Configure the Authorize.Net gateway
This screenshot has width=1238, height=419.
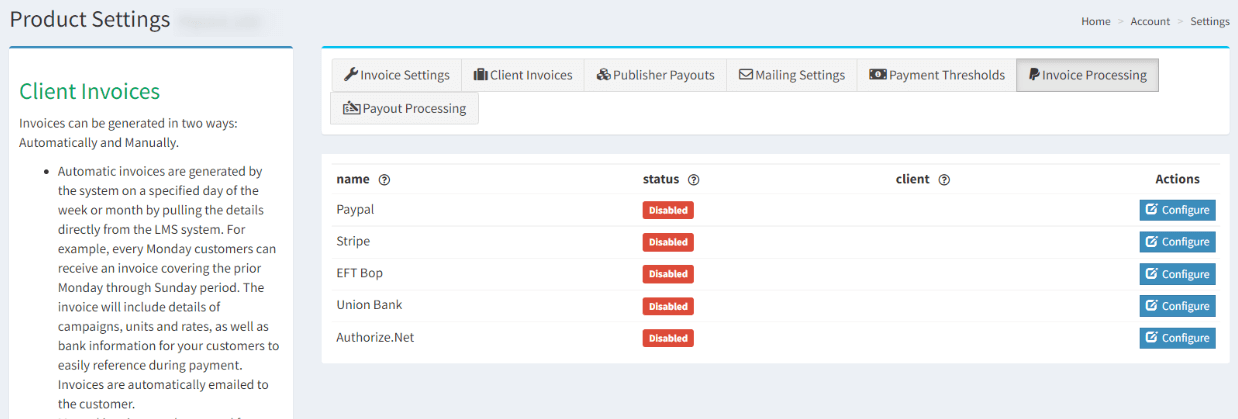[1177, 338]
